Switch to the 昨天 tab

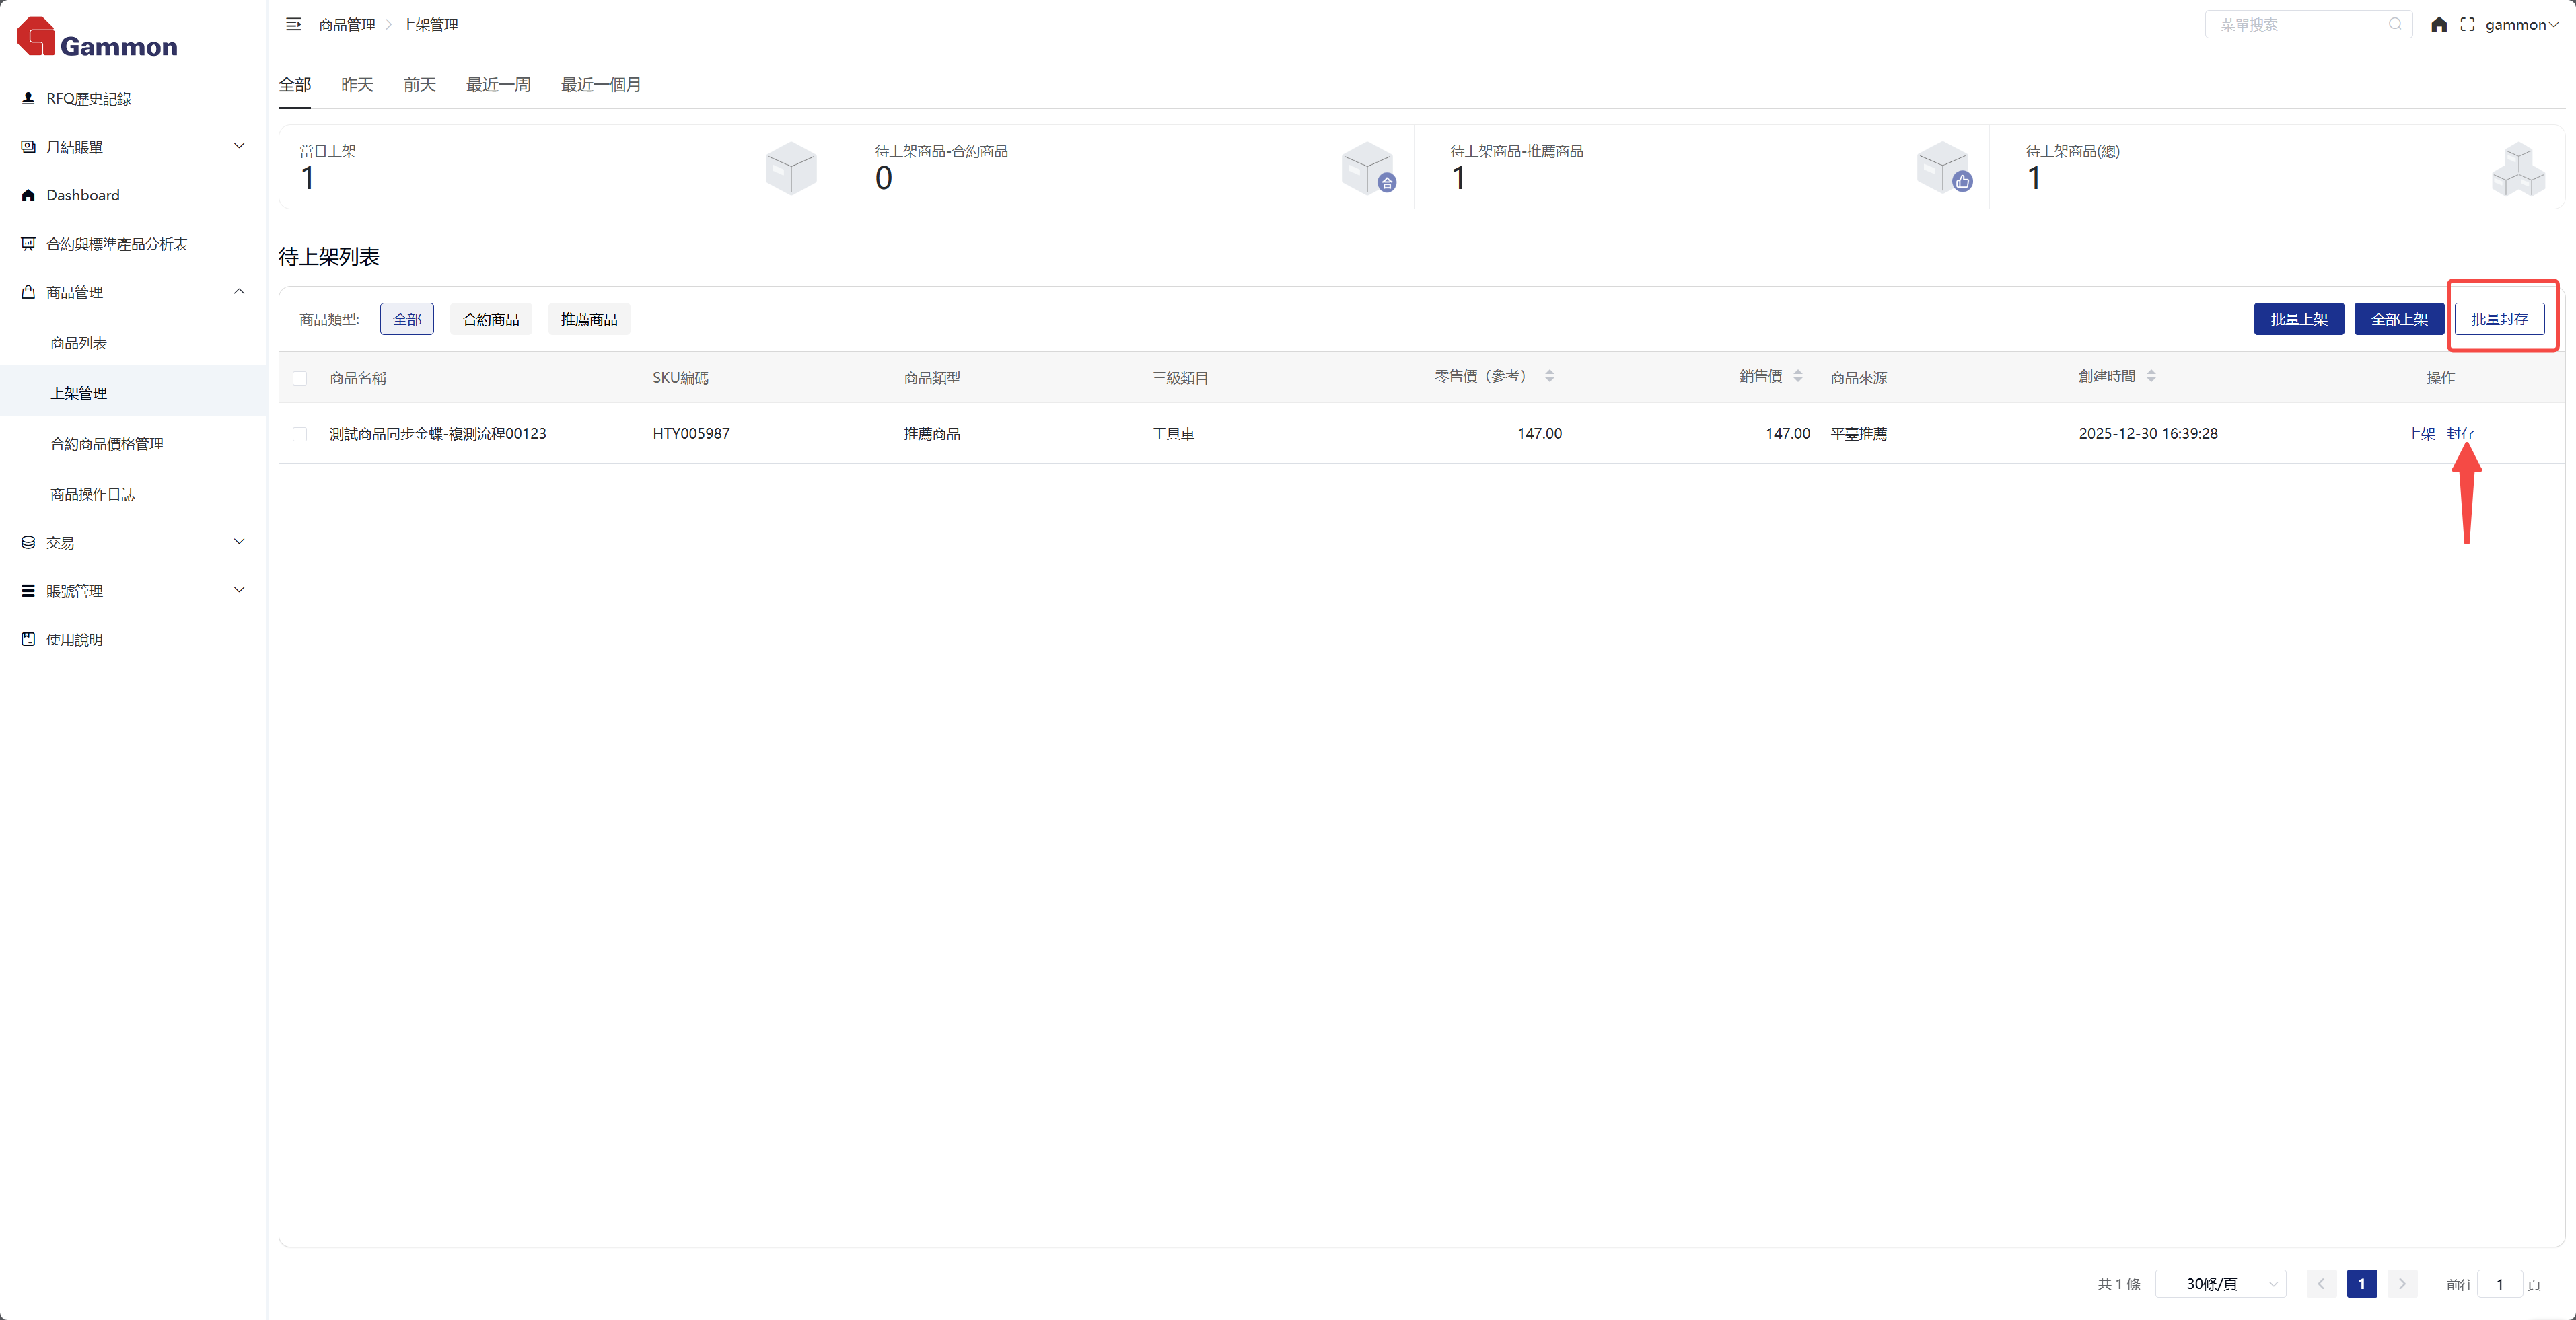(x=357, y=85)
